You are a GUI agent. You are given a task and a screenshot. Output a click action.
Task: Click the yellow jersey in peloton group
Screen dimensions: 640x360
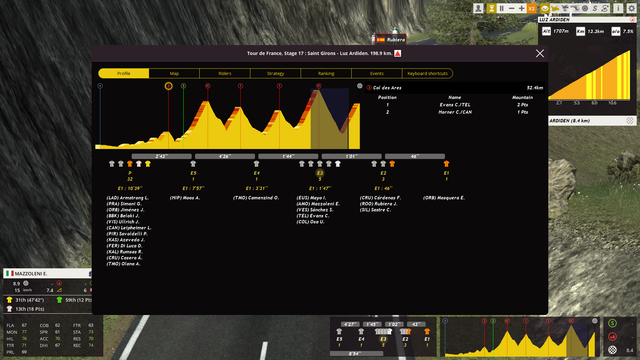(x=148, y=164)
